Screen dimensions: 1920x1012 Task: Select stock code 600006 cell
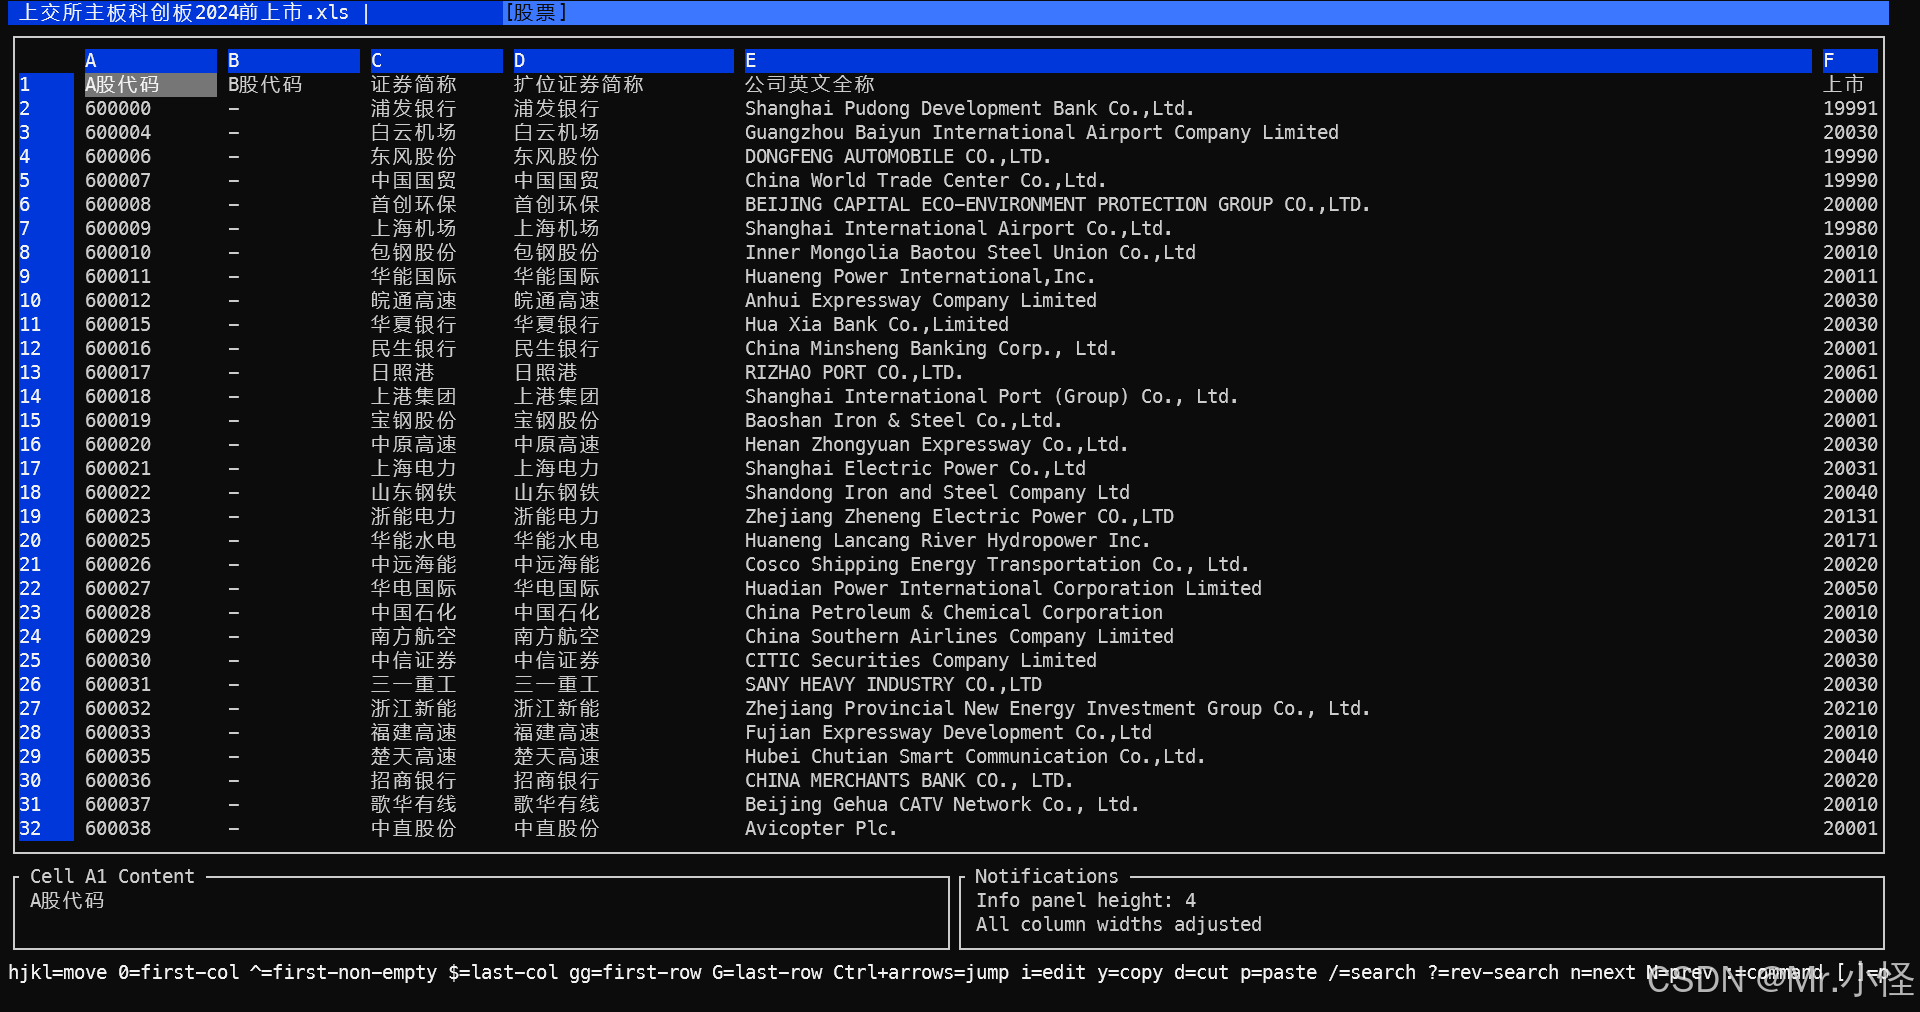point(118,156)
